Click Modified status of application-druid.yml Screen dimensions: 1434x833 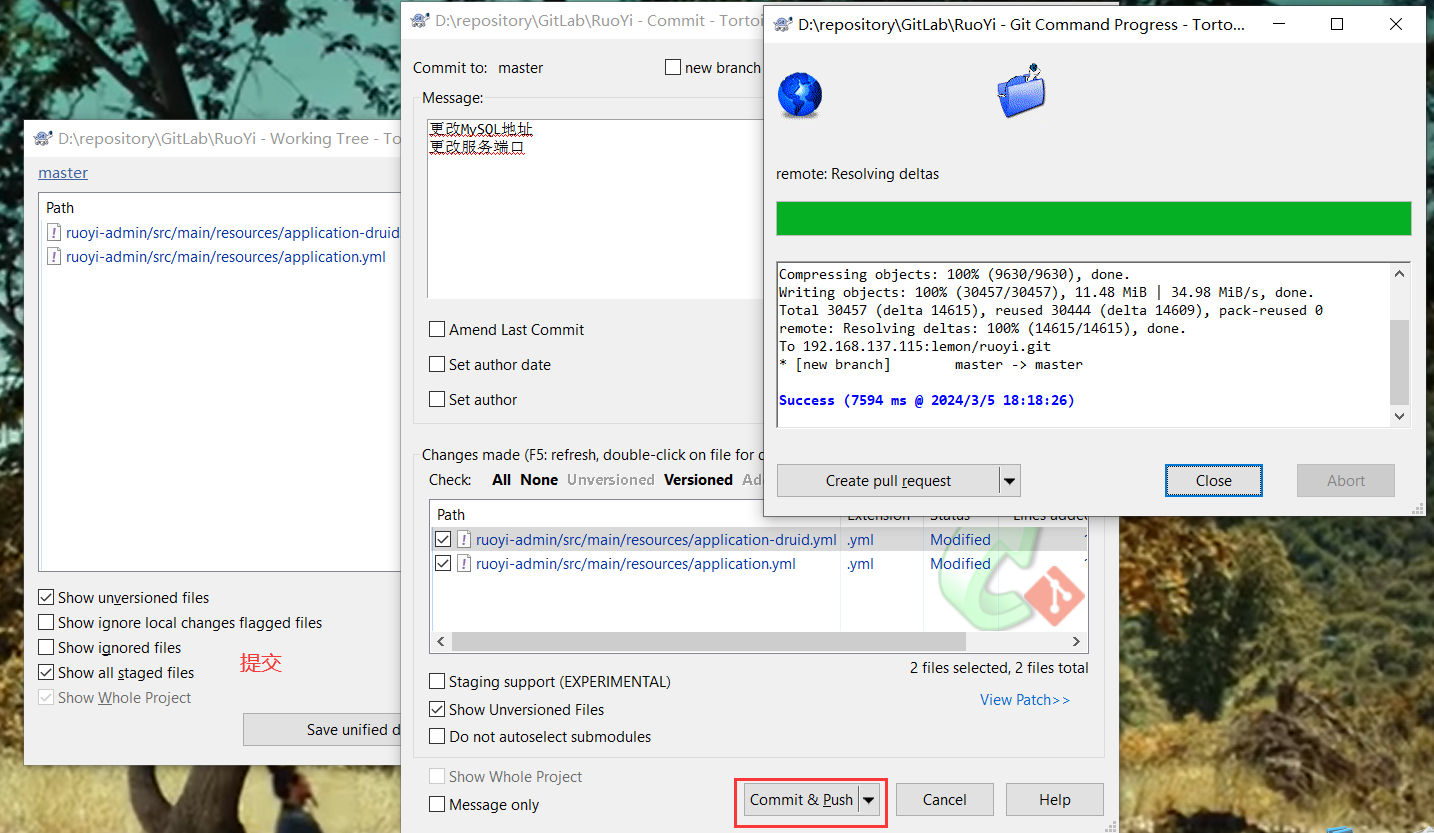tap(960, 540)
